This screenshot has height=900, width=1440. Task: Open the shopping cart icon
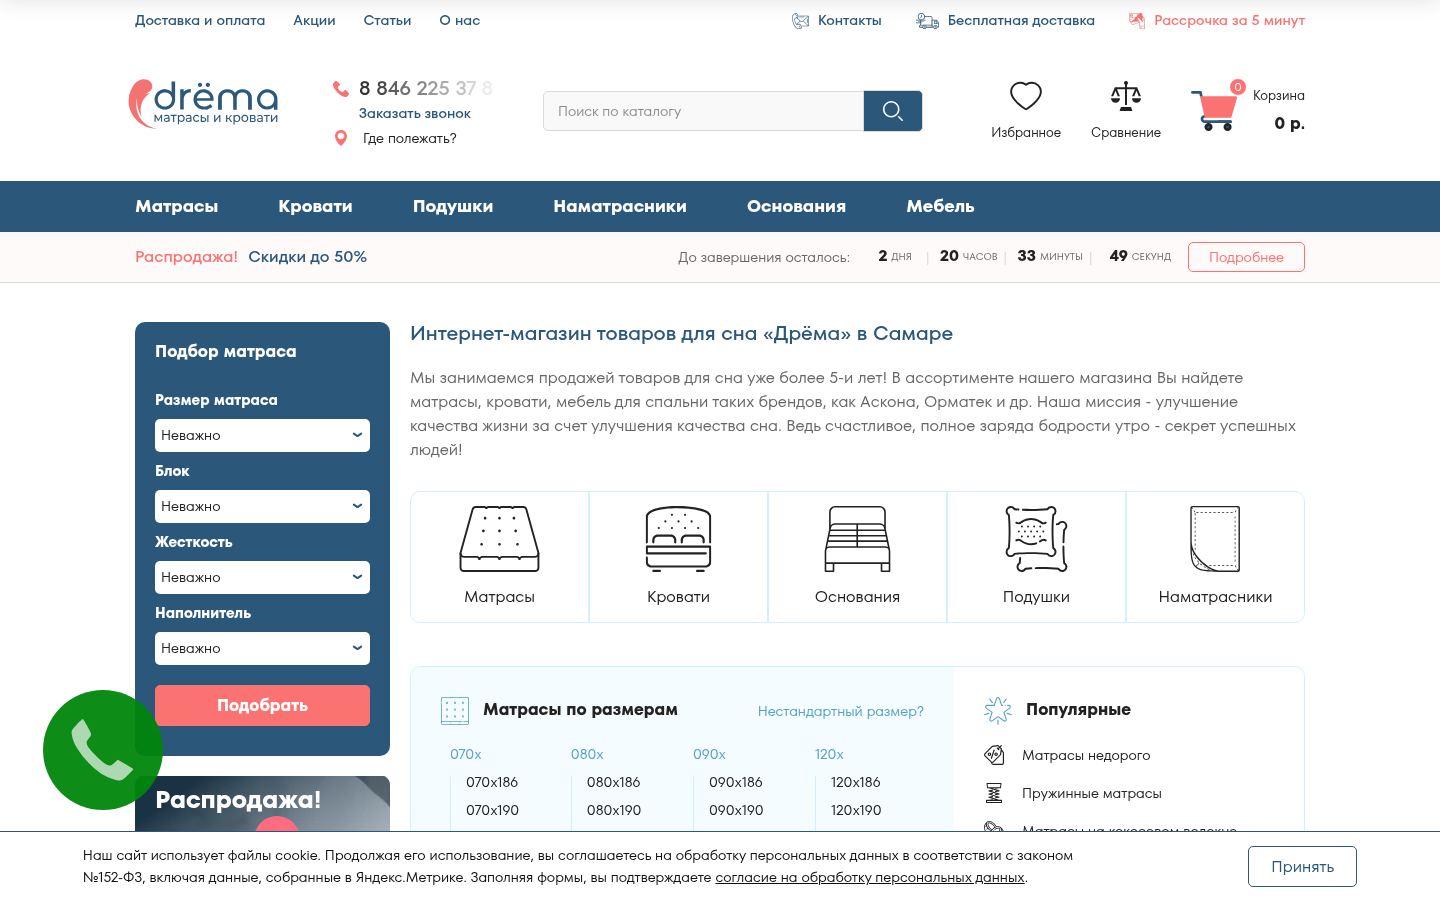point(1215,109)
